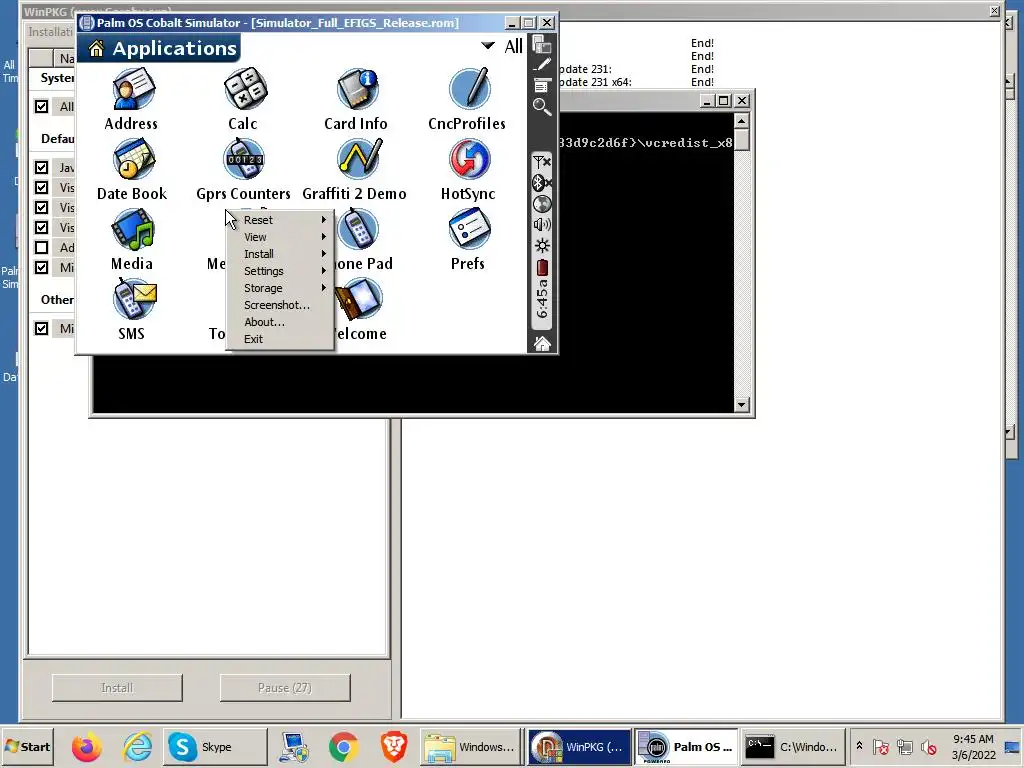Click console scrollbar down arrow
Image resolution: width=1024 pixels, height=768 pixels.
click(x=741, y=405)
